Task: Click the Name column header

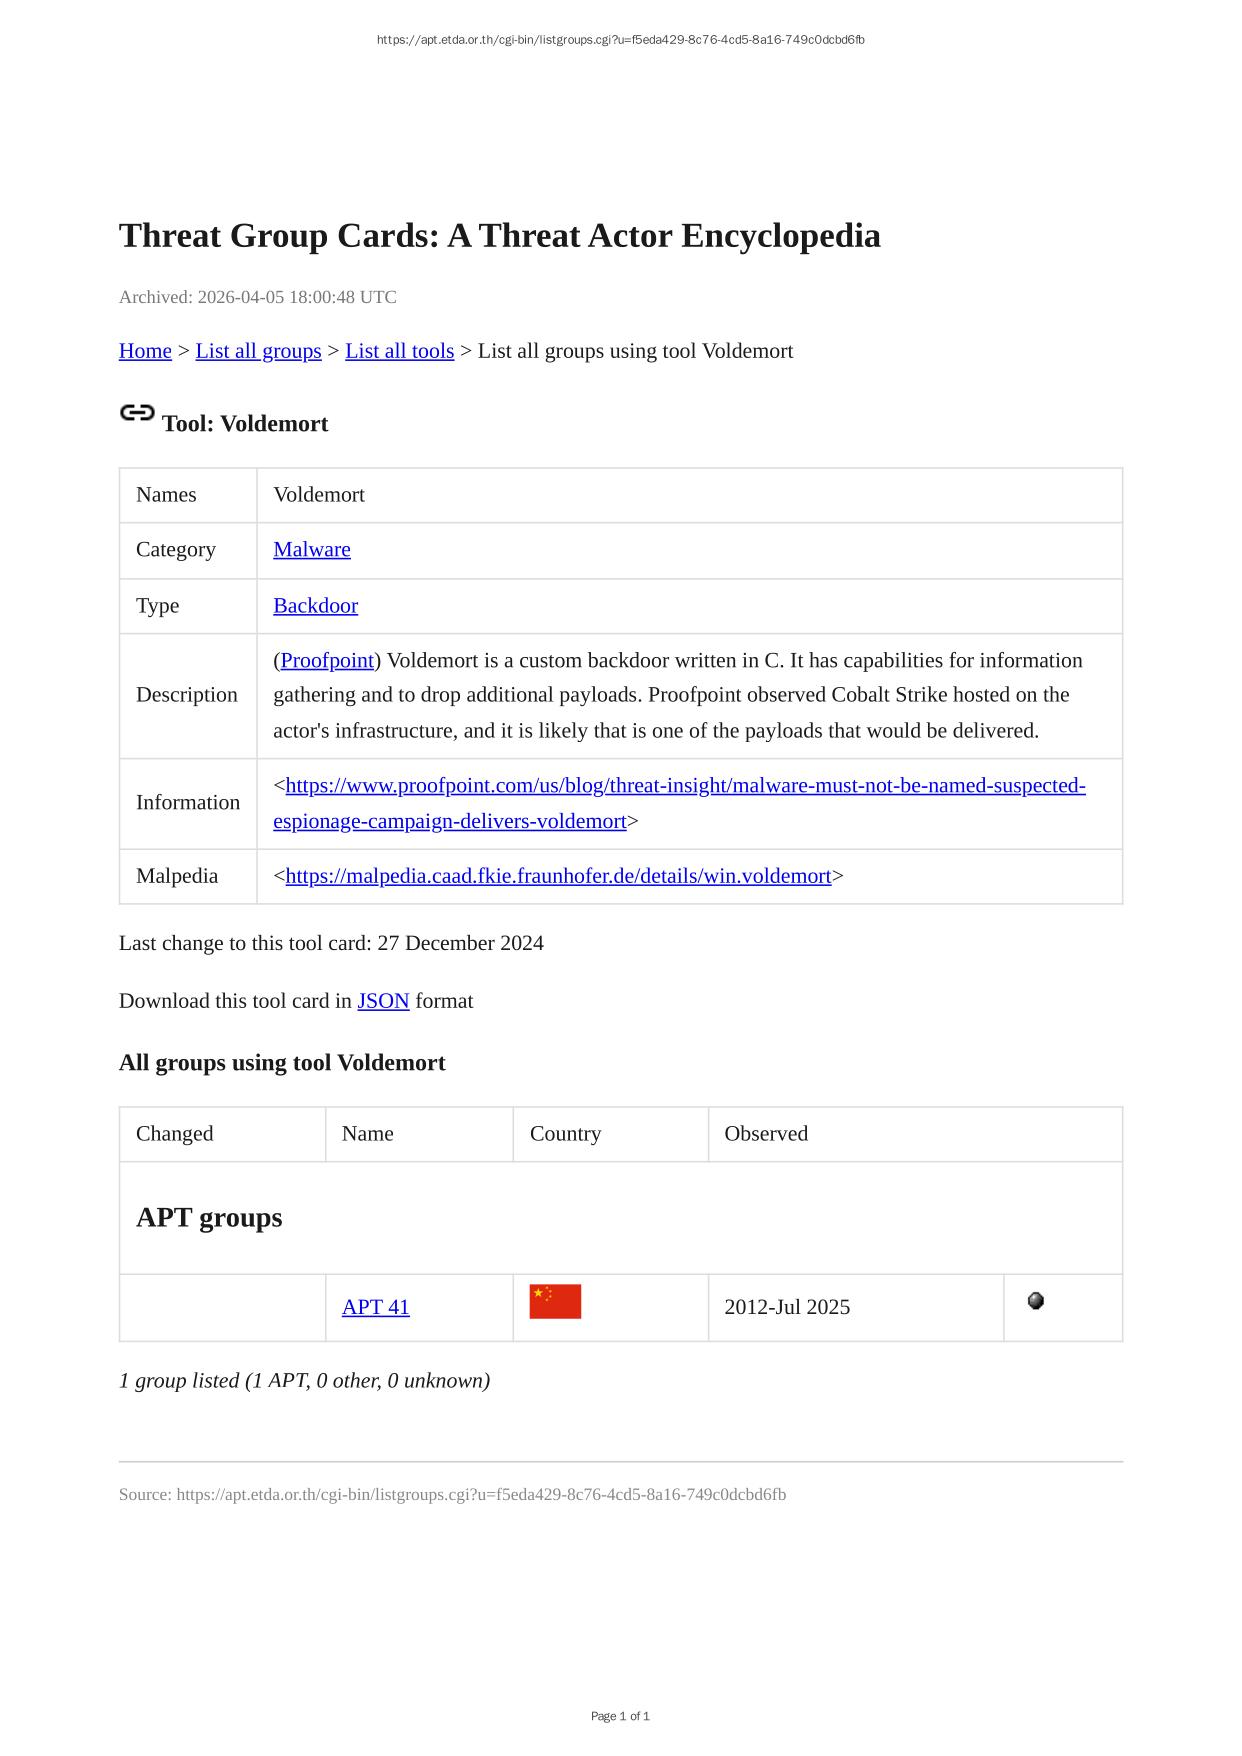Action: pos(367,1134)
